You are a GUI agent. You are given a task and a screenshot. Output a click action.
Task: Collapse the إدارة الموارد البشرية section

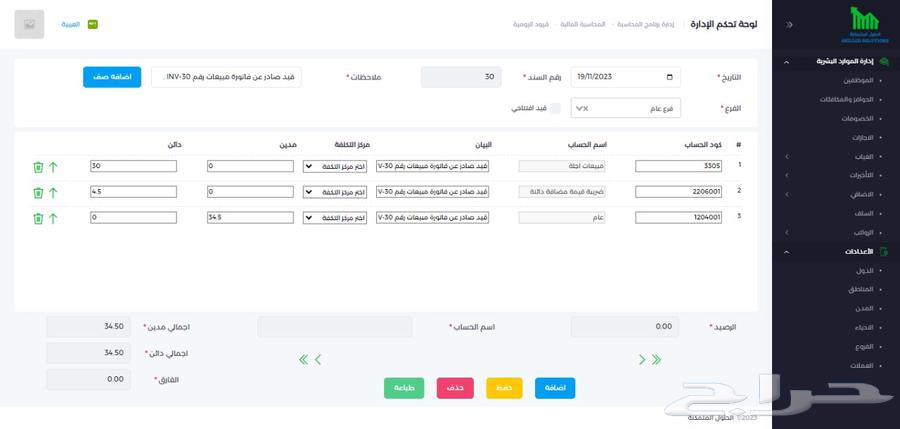[x=786, y=61]
